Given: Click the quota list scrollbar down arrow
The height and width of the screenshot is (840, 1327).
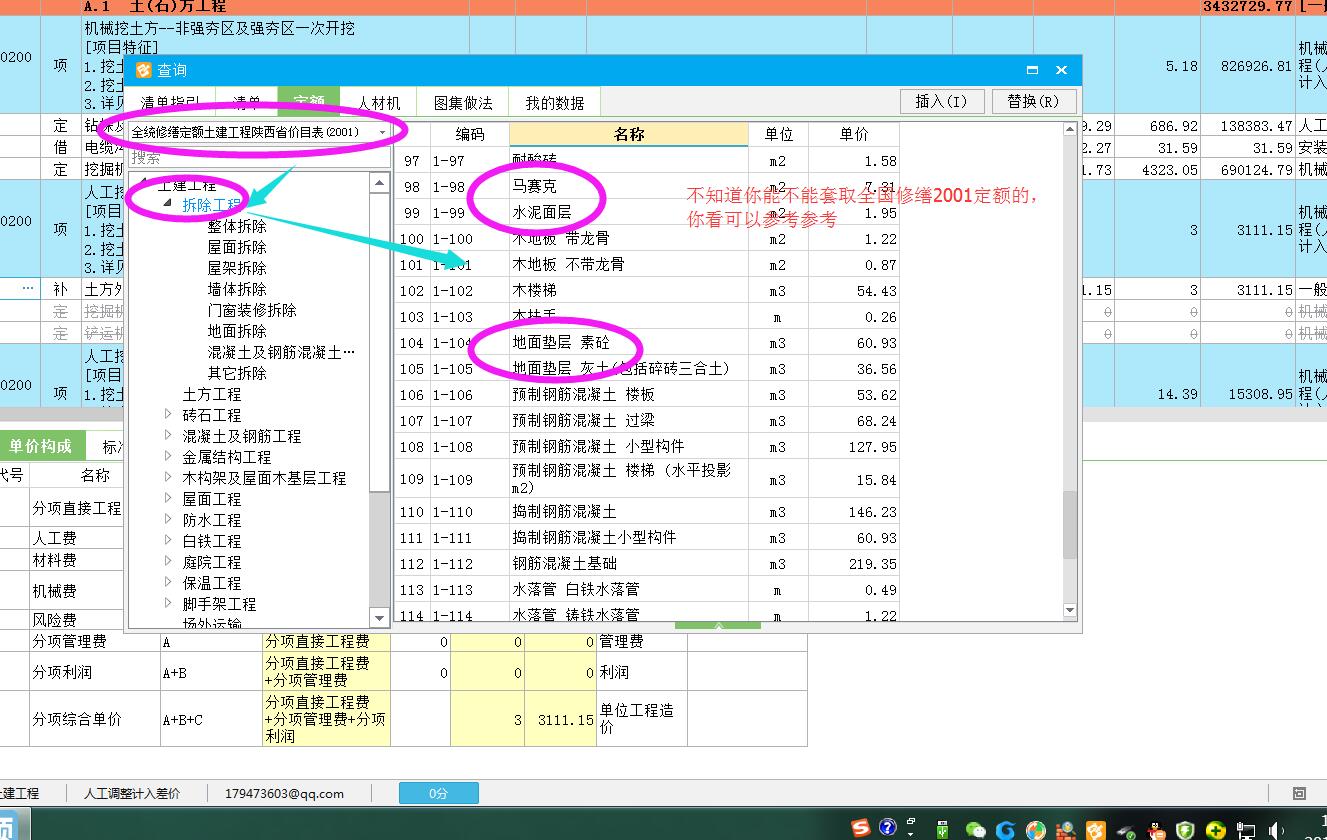Looking at the screenshot, I should pyautogui.click(x=1070, y=610).
